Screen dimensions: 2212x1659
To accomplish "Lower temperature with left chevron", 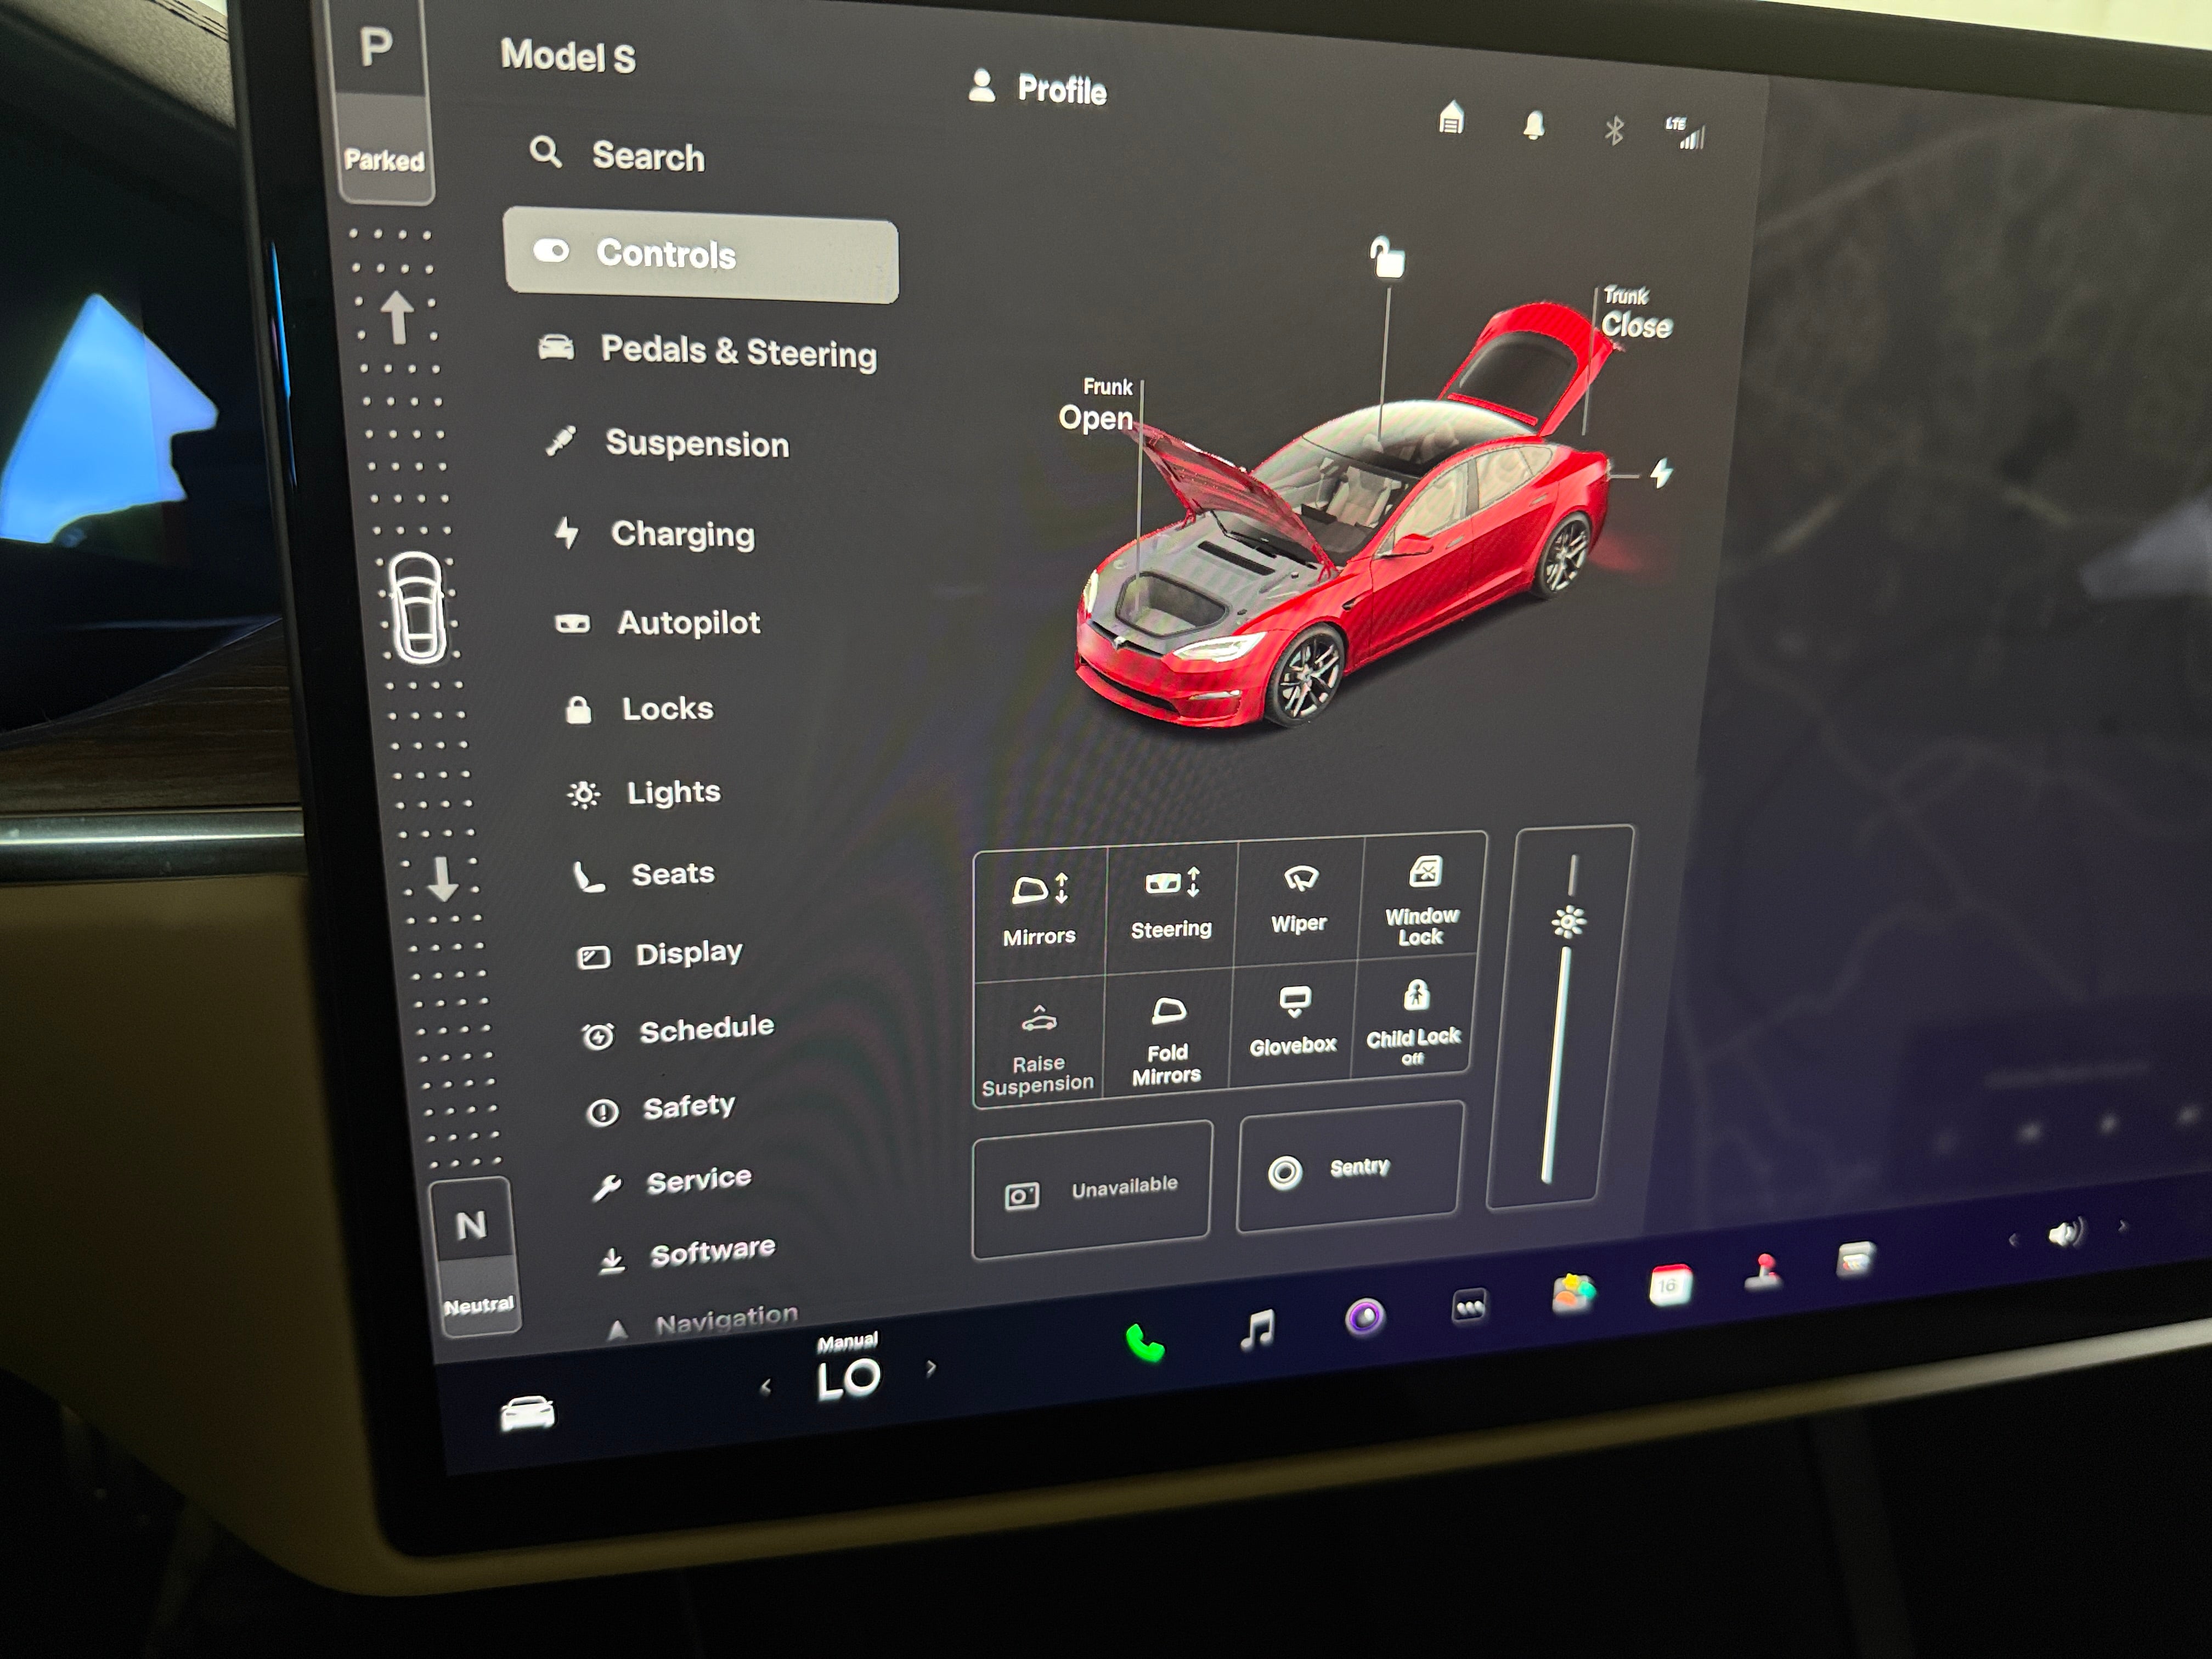I will [765, 1387].
